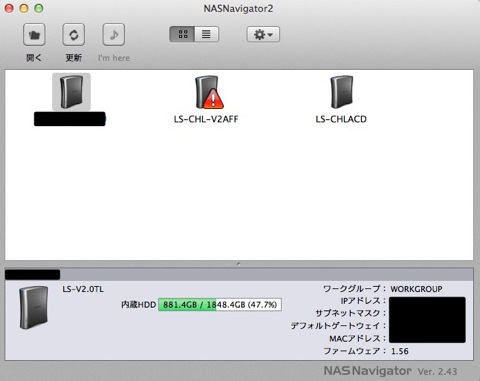Click the WORKGROUP value

[416, 289]
